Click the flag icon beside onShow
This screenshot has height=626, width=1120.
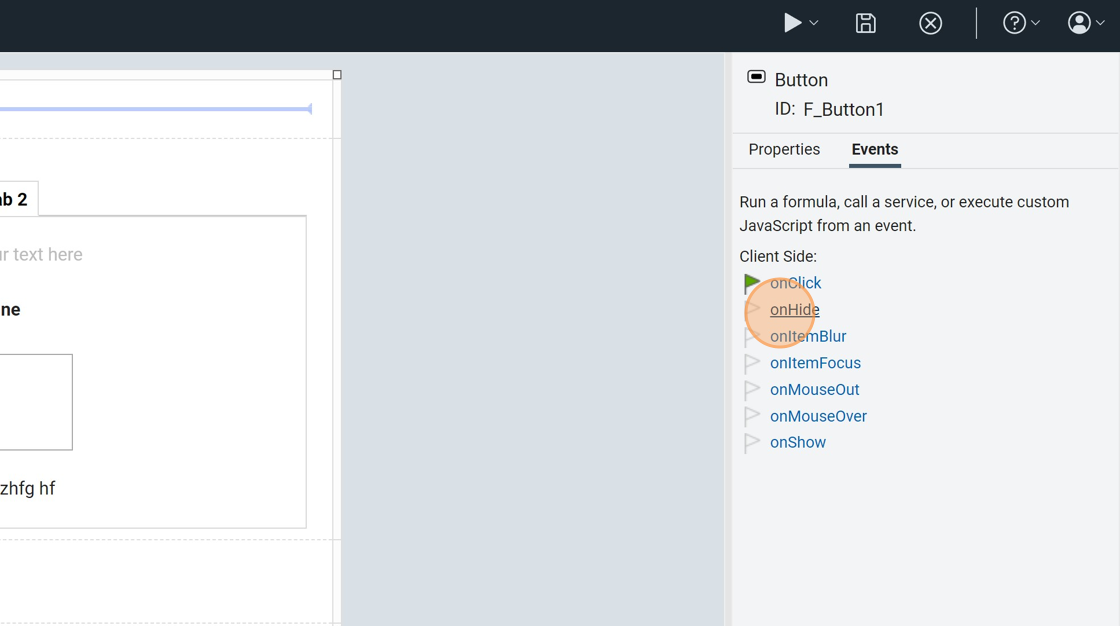point(752,443)
